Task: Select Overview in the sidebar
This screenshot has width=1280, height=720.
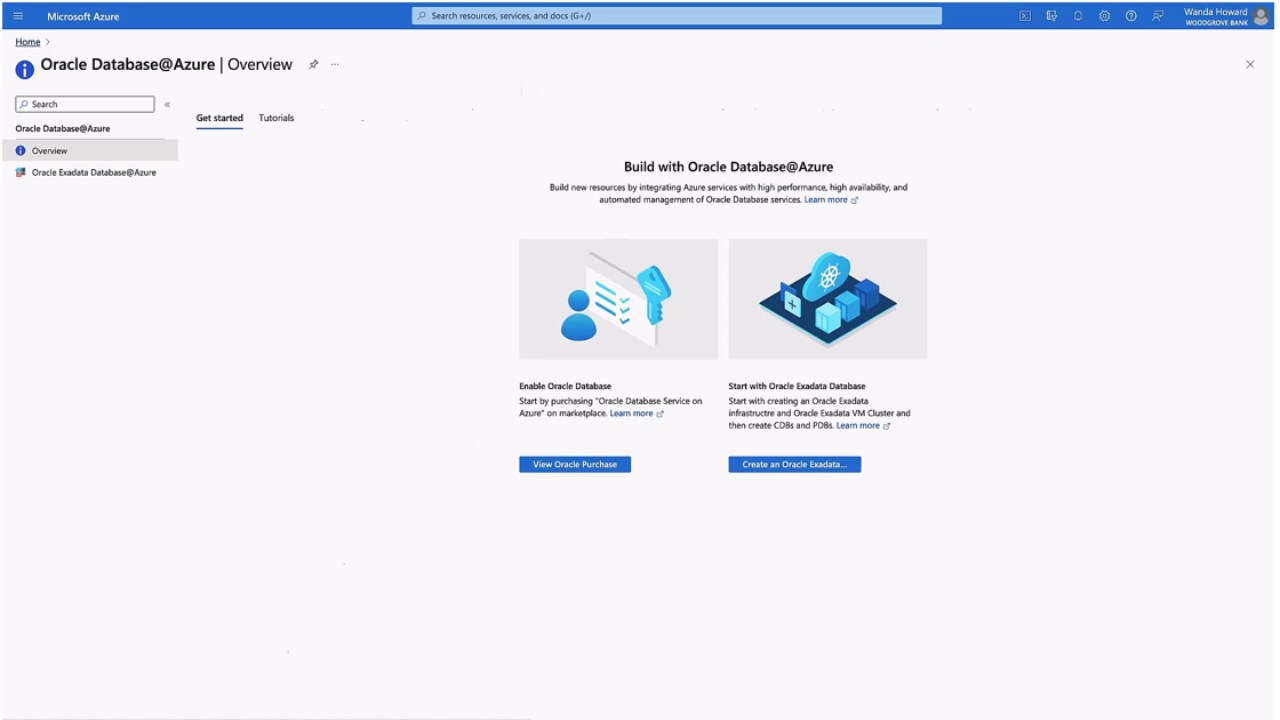Action: click(x=90, y=150)
